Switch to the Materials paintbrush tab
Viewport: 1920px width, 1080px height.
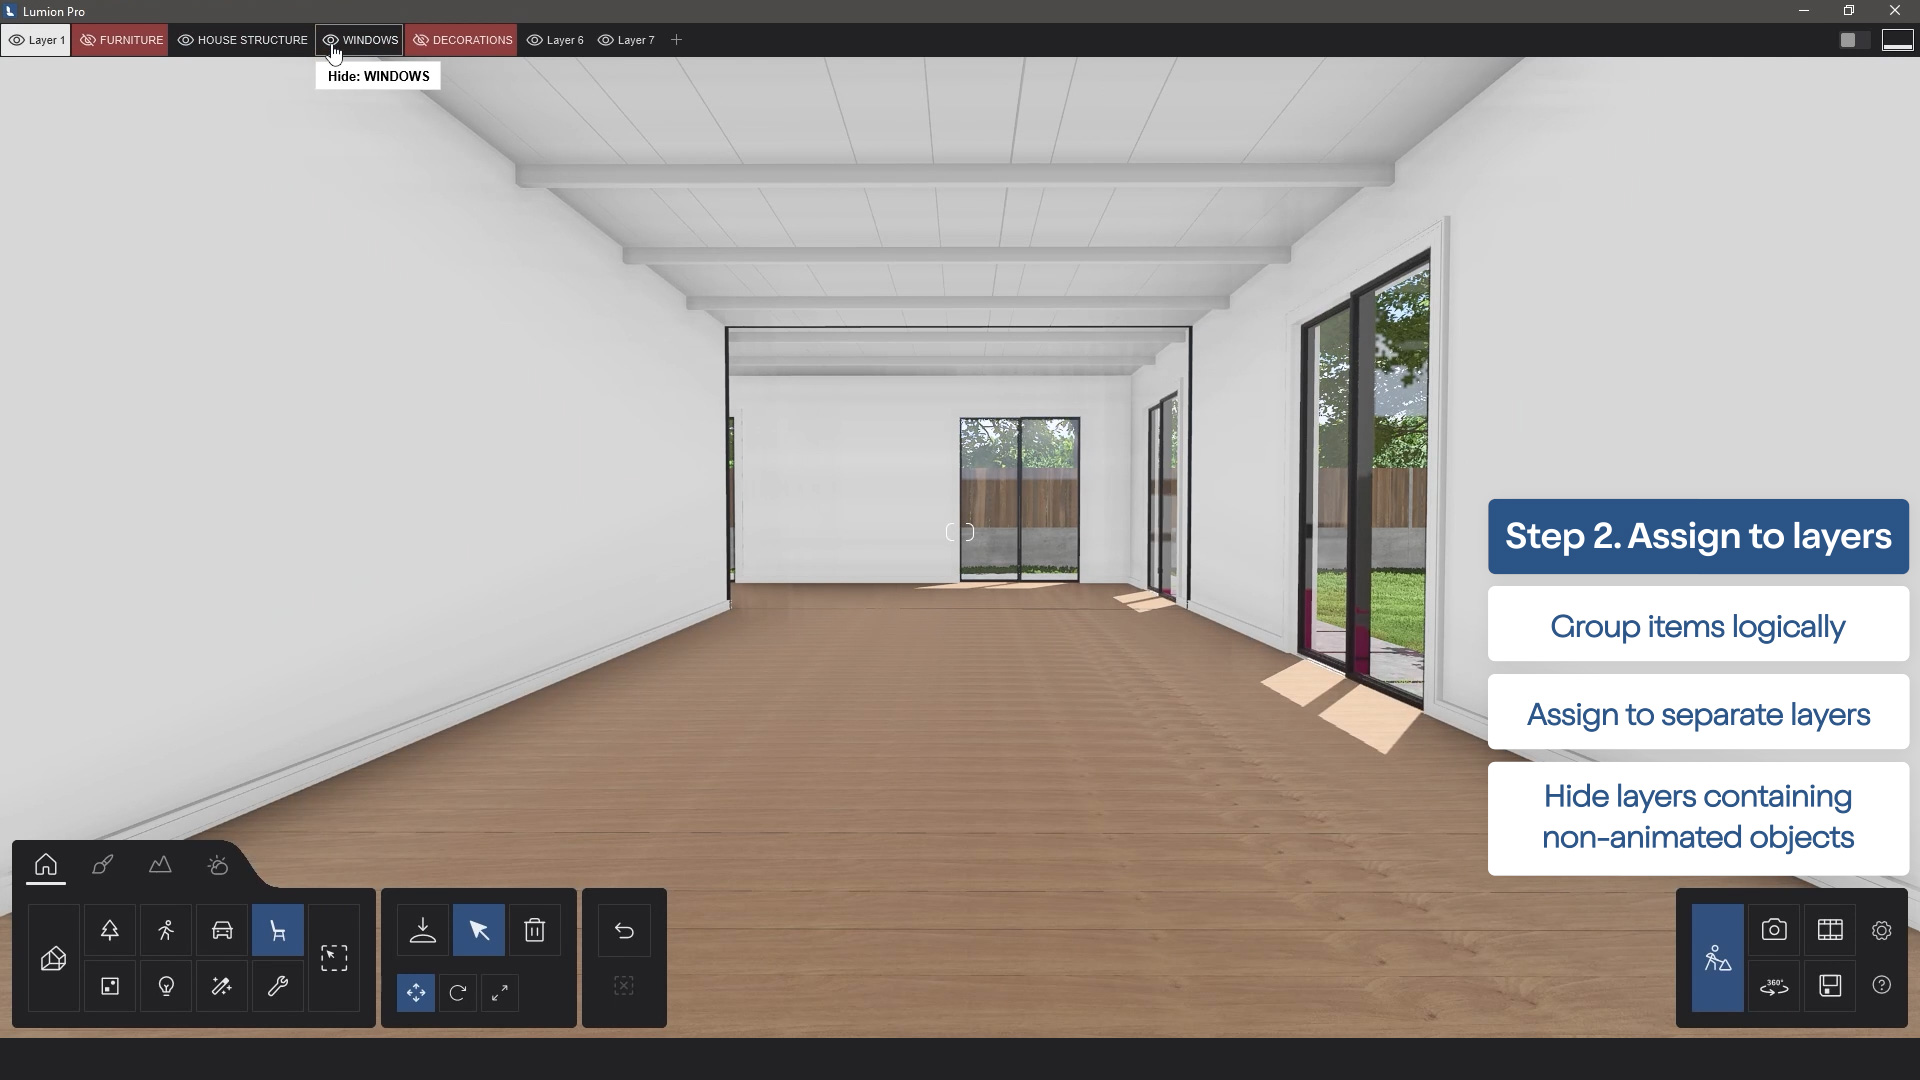point(103,865)
